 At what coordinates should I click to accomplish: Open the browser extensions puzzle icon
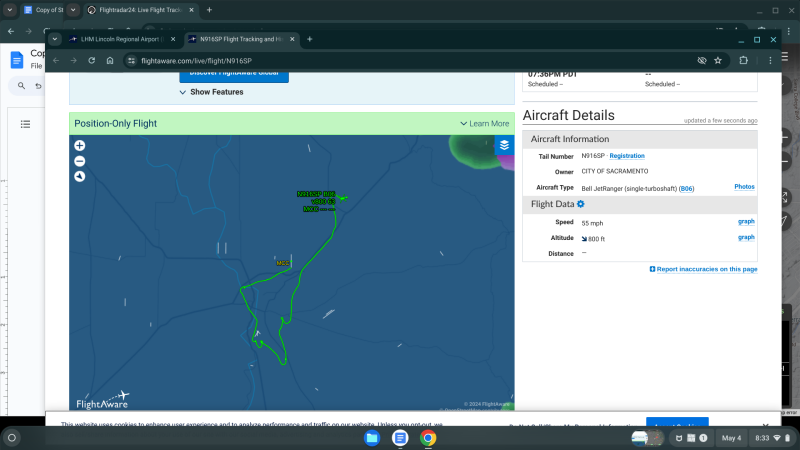743,61
